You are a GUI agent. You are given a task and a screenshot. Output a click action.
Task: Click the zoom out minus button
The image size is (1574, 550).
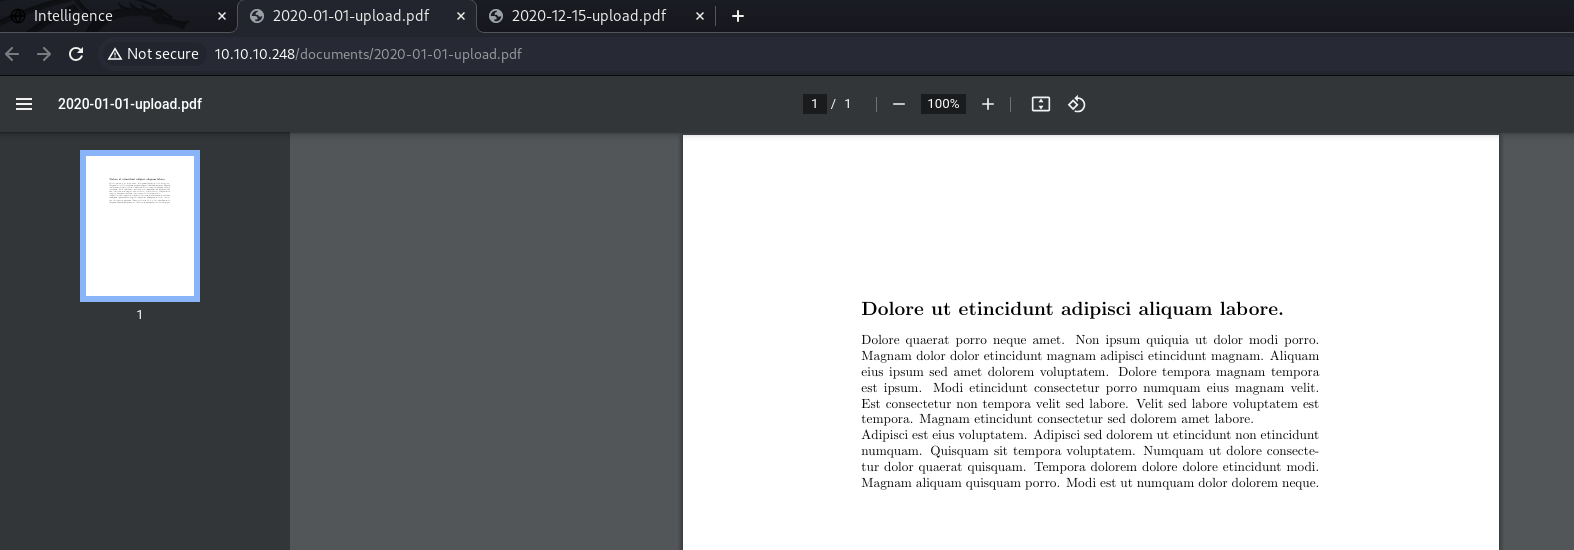tap(899, 104)
